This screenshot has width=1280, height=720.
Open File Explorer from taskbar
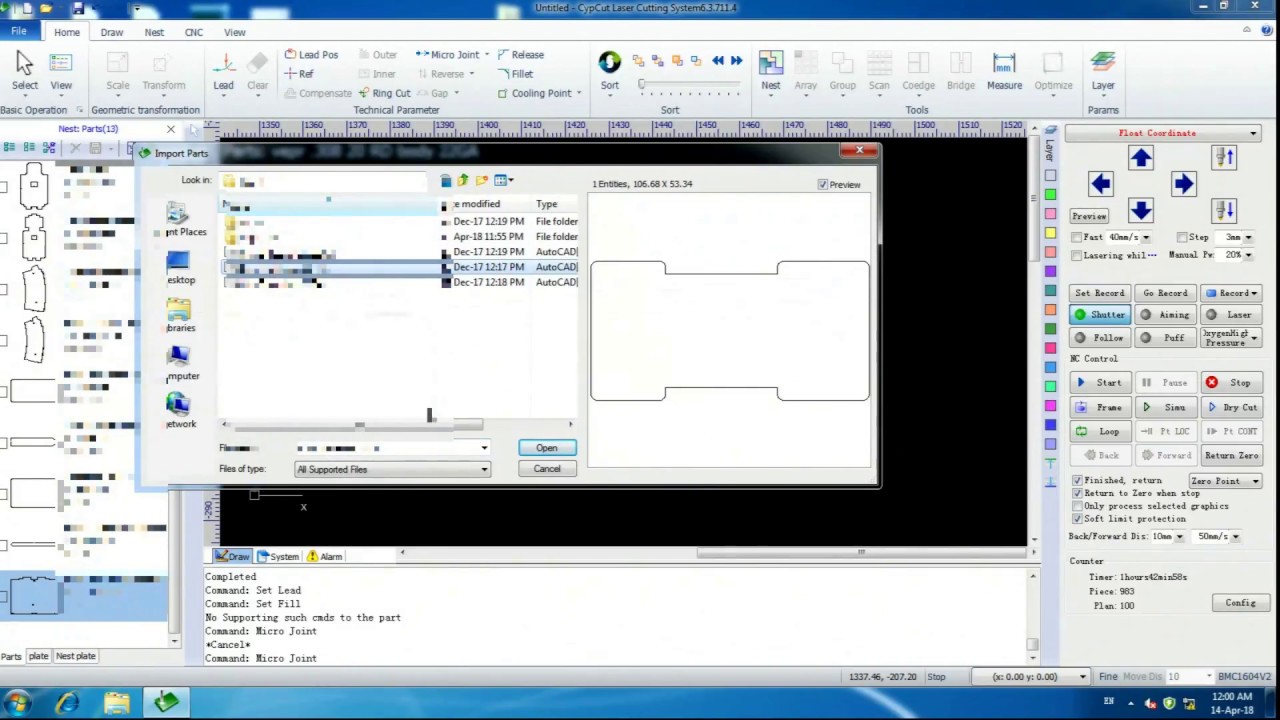click(116, 703)
